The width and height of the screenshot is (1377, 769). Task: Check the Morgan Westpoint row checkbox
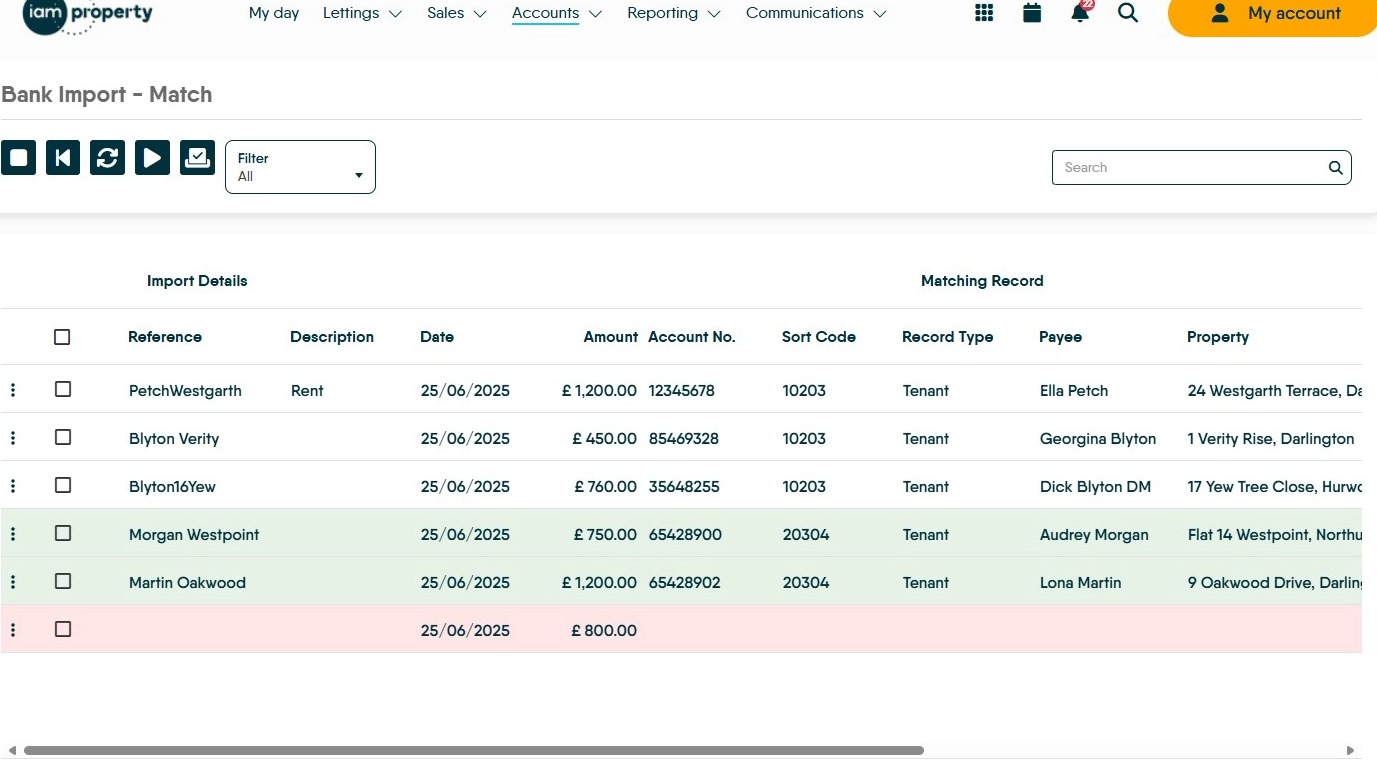pos(63,533)
